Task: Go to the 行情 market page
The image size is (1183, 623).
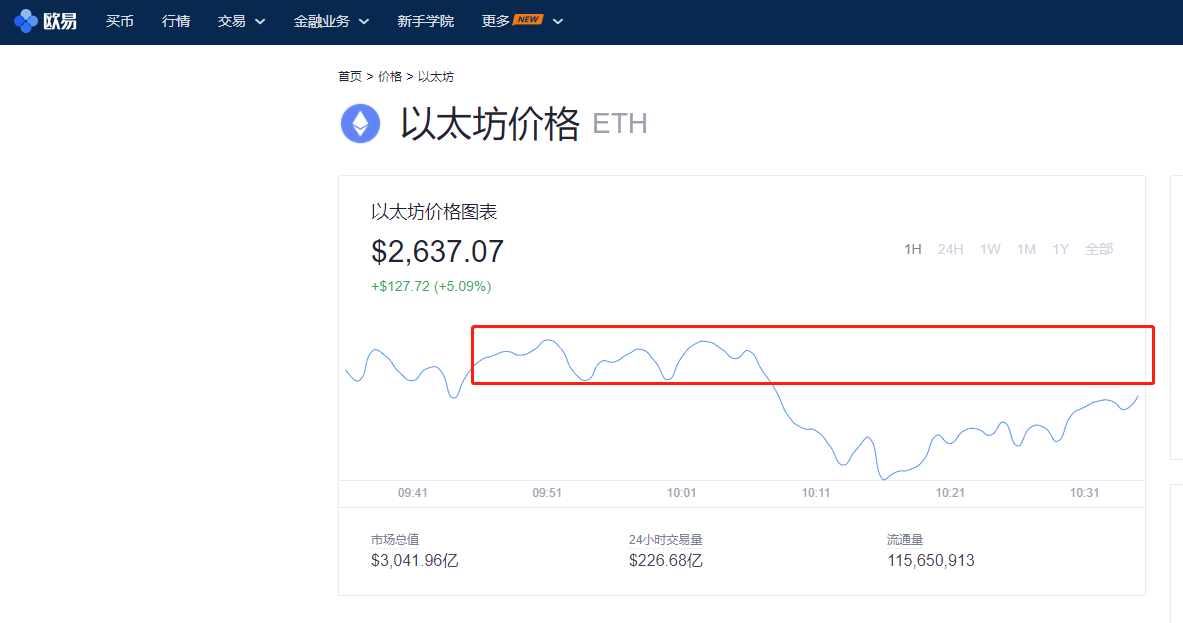Action: (176, 21)
